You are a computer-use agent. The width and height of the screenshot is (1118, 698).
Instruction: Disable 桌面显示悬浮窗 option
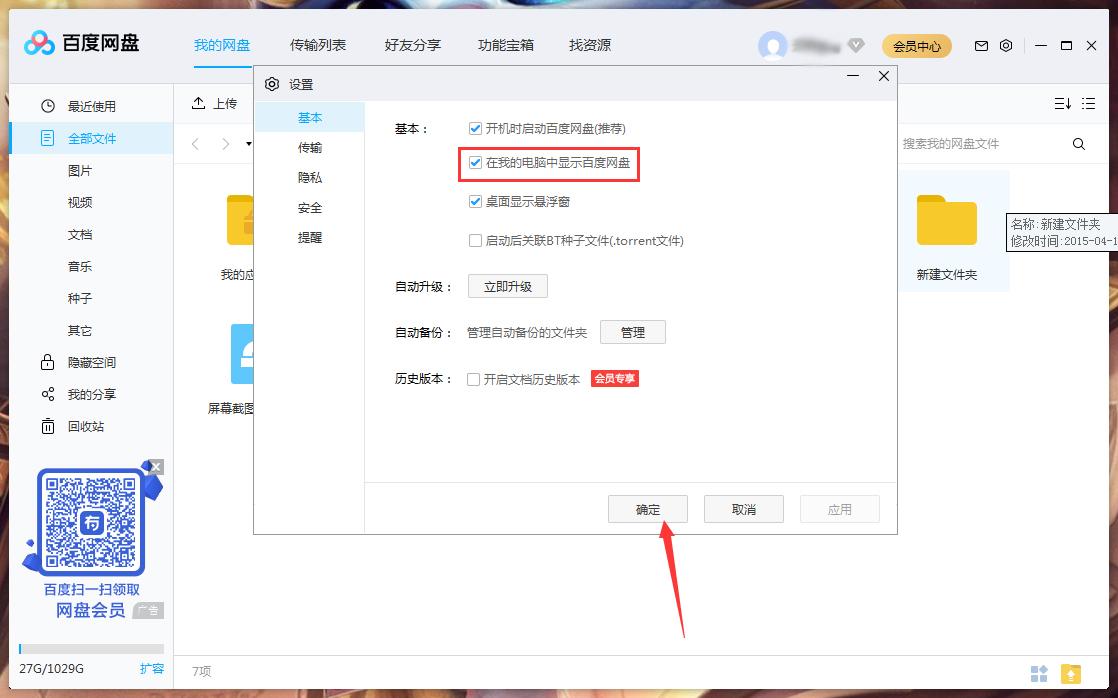point(475,201)
